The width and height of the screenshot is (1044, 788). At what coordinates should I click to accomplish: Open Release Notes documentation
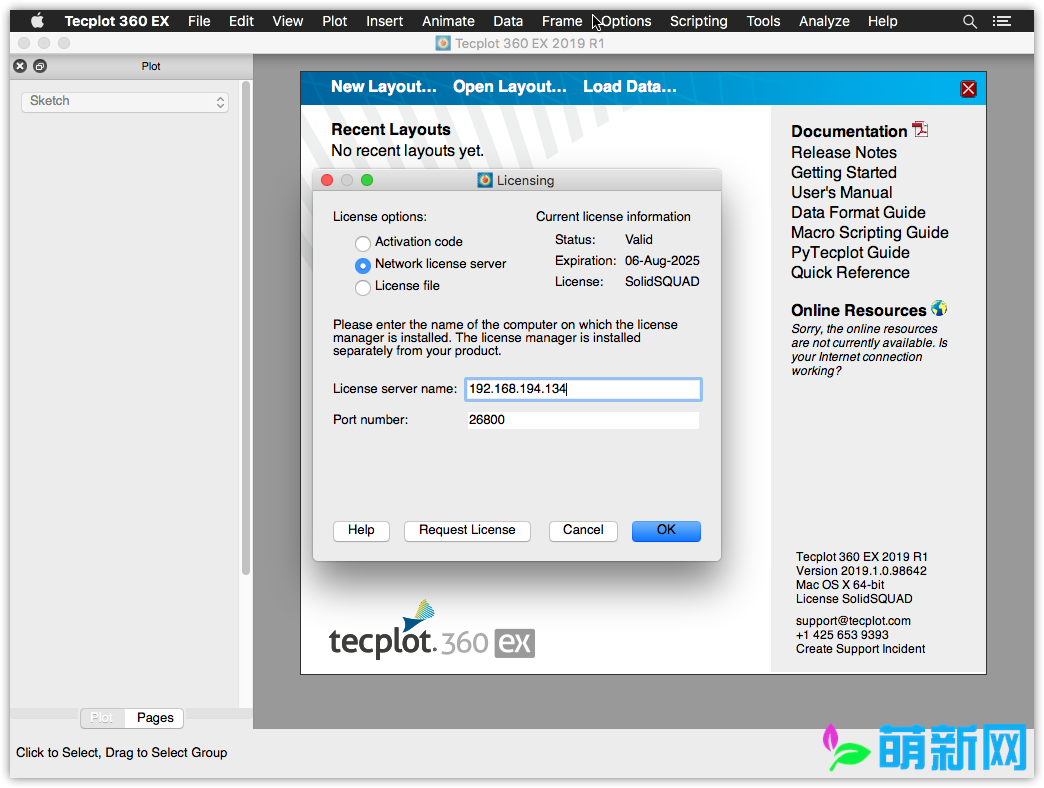pos(844,152)
